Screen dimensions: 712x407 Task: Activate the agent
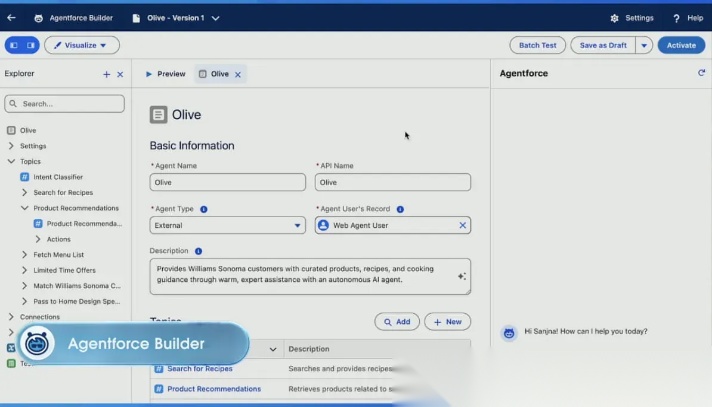click(x=681, y=45)
